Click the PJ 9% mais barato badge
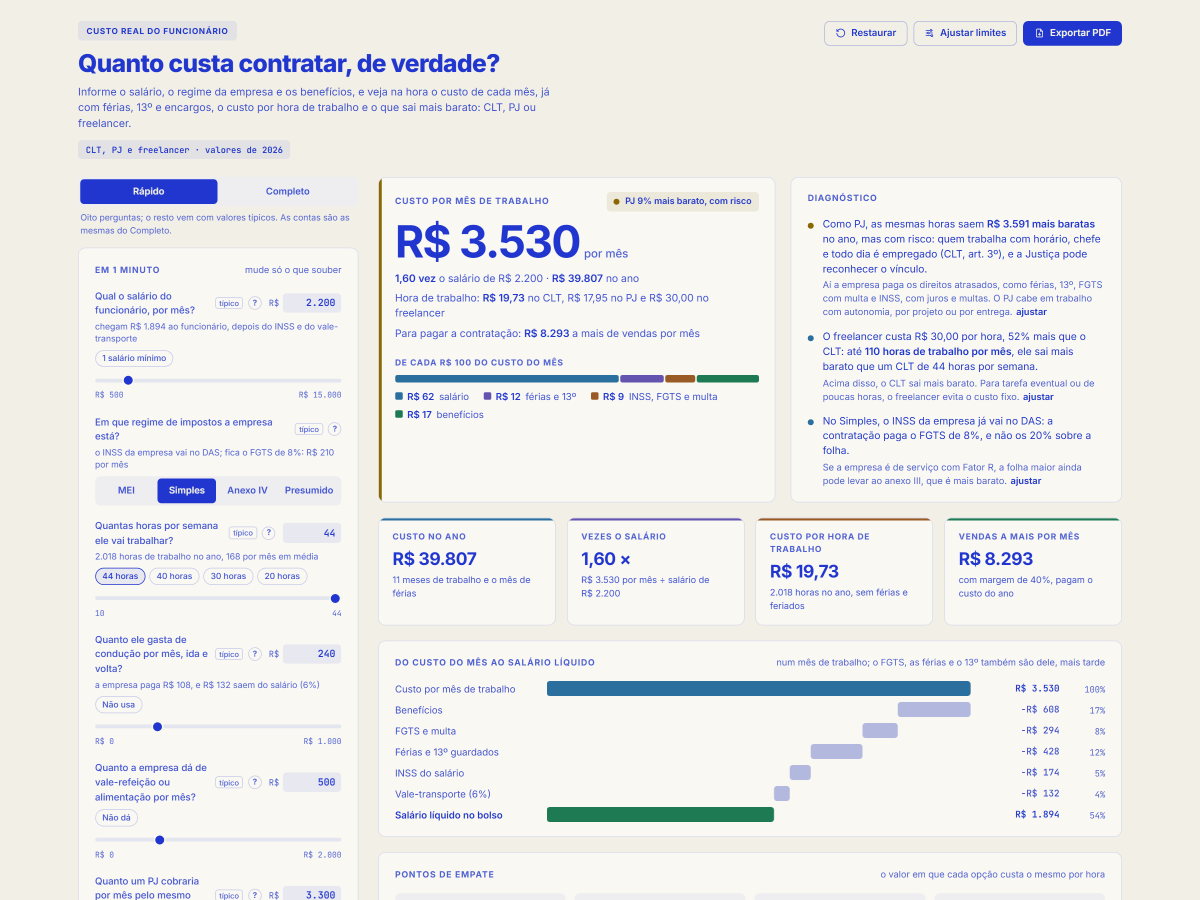 coord(683,201)
